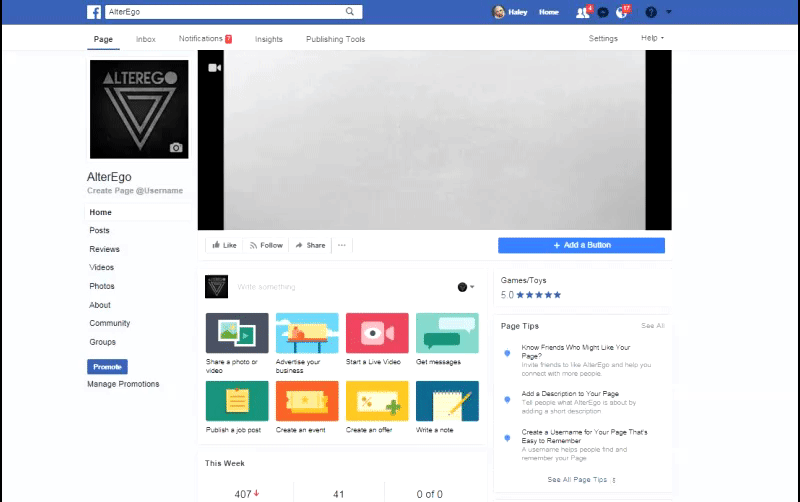Switch to the Insights tab
The height and width of the screenshot is (502, 800).
pyautogui.click(x=269, y=39)
